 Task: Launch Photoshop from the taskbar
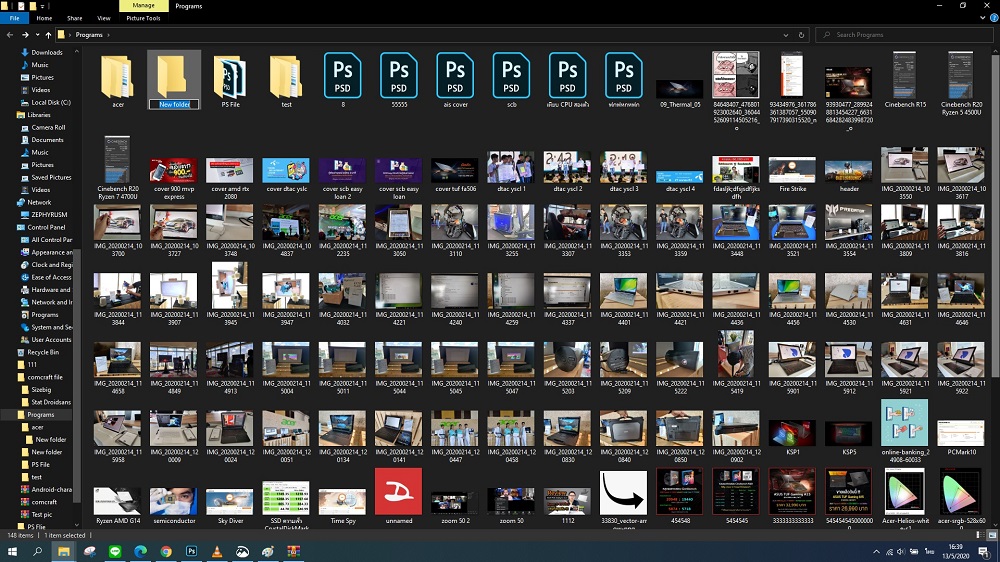click(191, 551)
